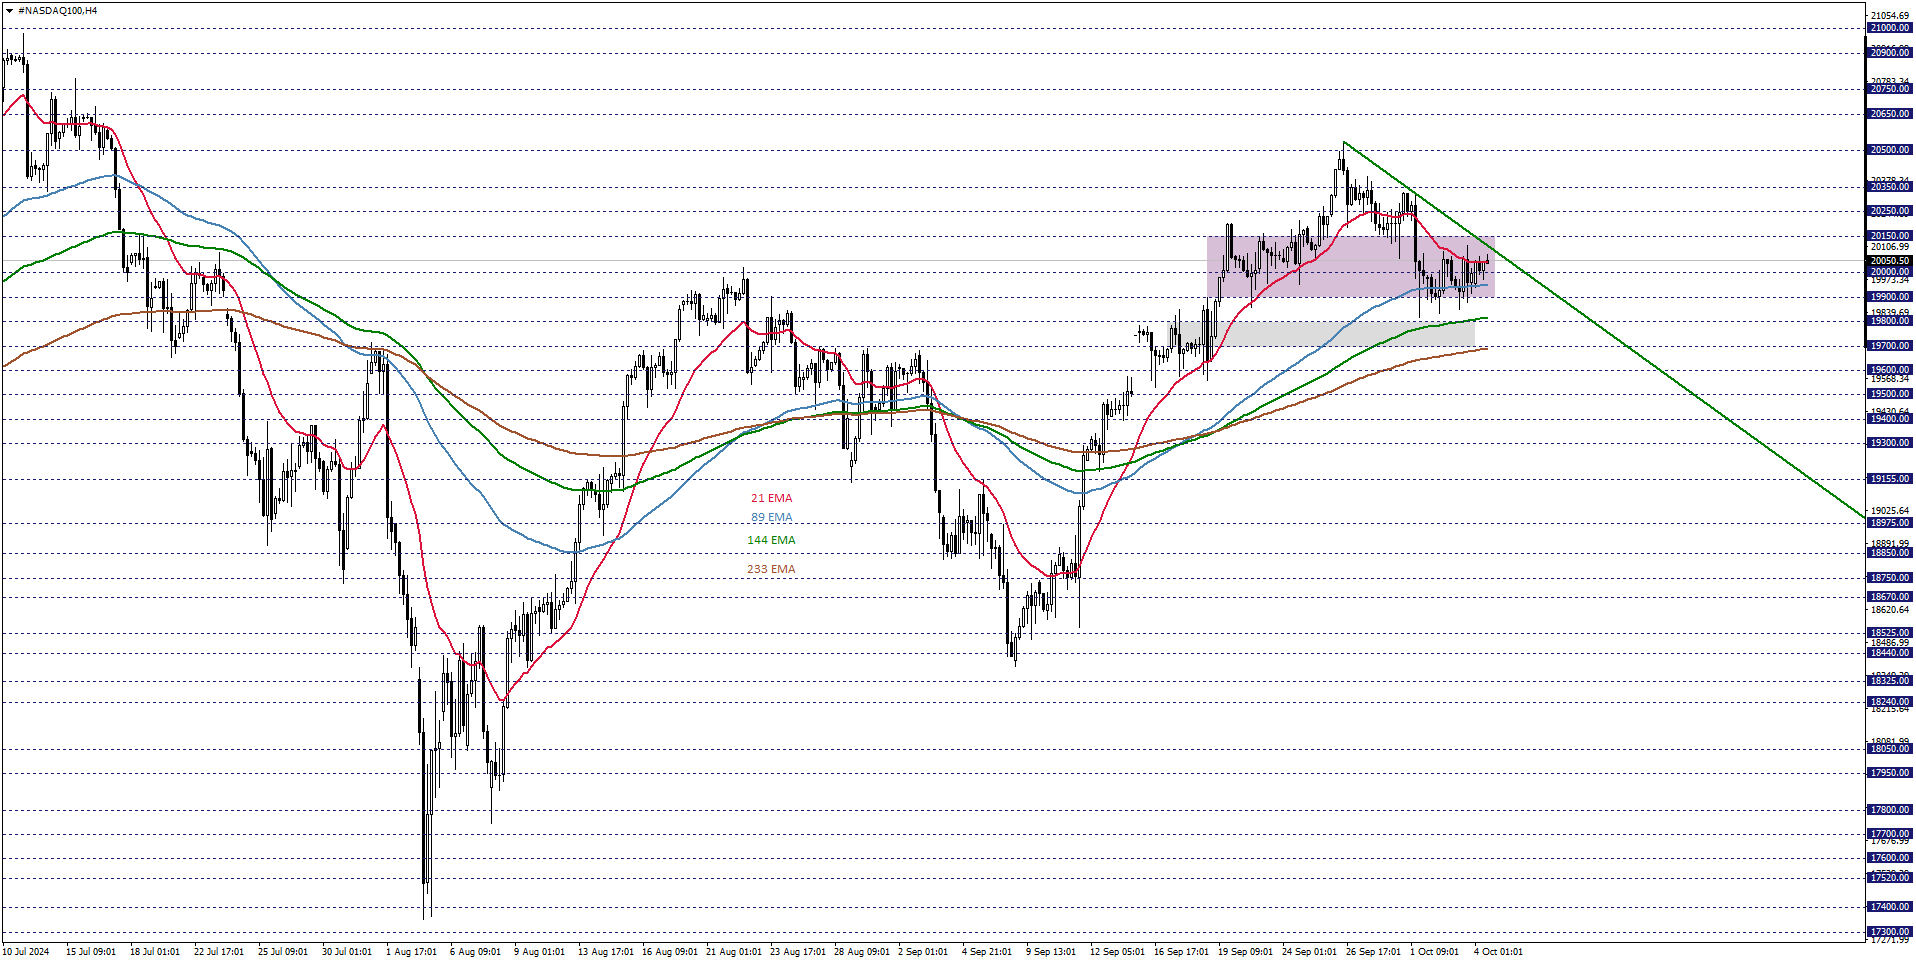The image size is (1916, 963).
Task: Select the 89 EMA text label
Action: click(x=771, y=518)
